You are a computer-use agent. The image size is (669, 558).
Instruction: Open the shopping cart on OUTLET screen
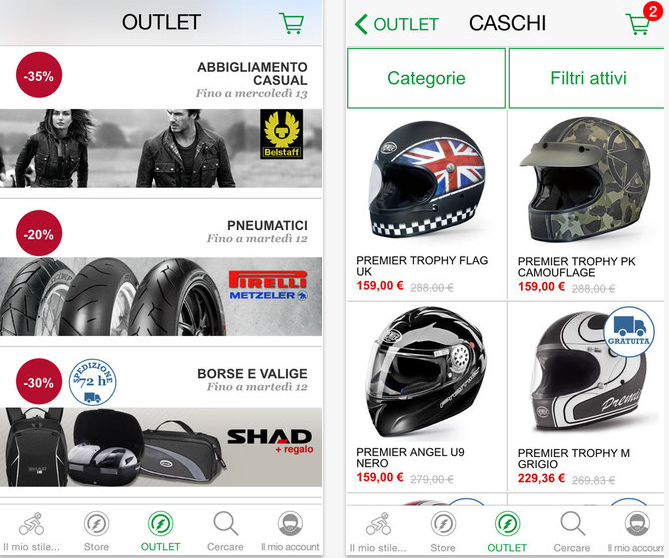[291, 23]
